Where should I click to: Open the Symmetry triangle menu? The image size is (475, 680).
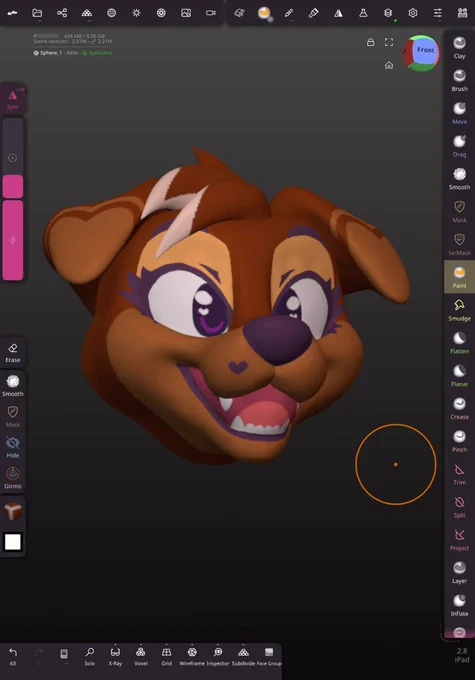pyautogui.click(x=338, y=13)
